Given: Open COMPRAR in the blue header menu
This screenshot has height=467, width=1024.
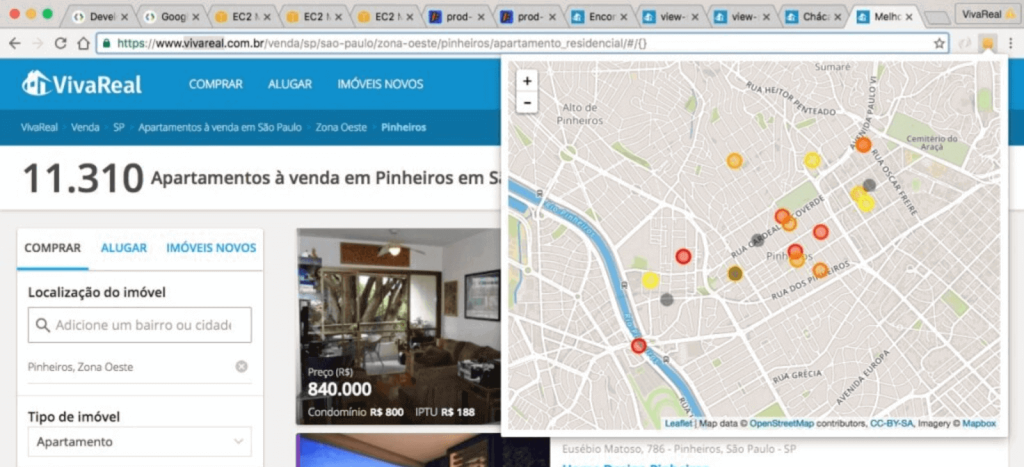Looking at the screenshot, I should pyautogui.click(x=216, y=84).
